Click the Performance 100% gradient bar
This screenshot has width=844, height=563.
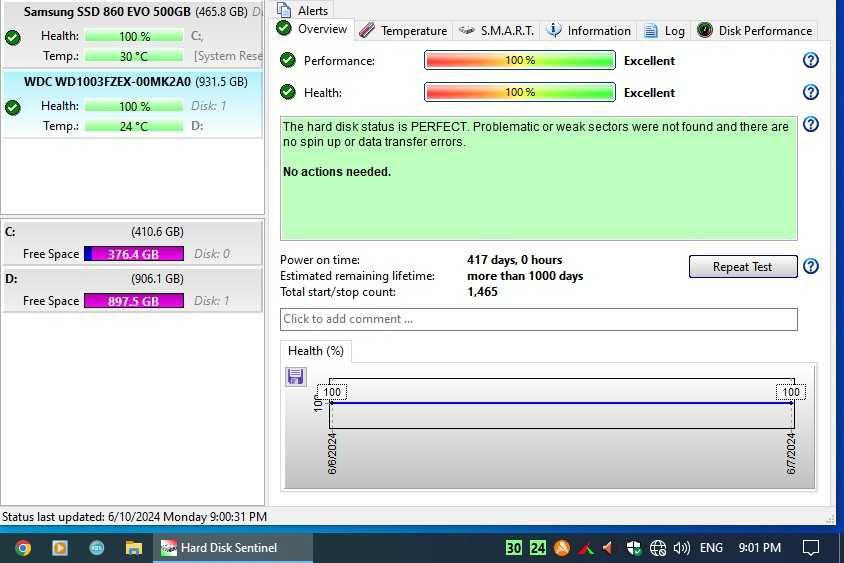(519, 60)
